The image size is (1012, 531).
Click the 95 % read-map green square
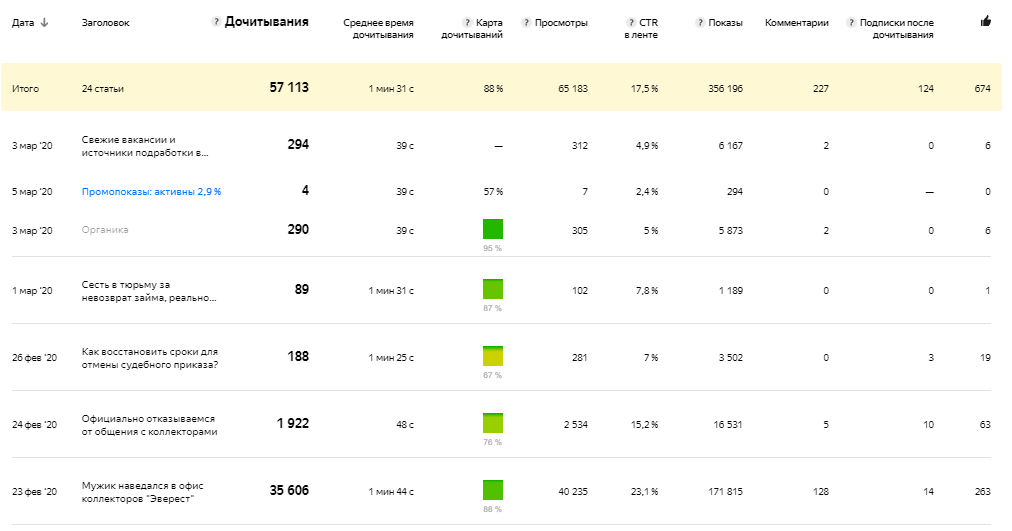point(493,229)
